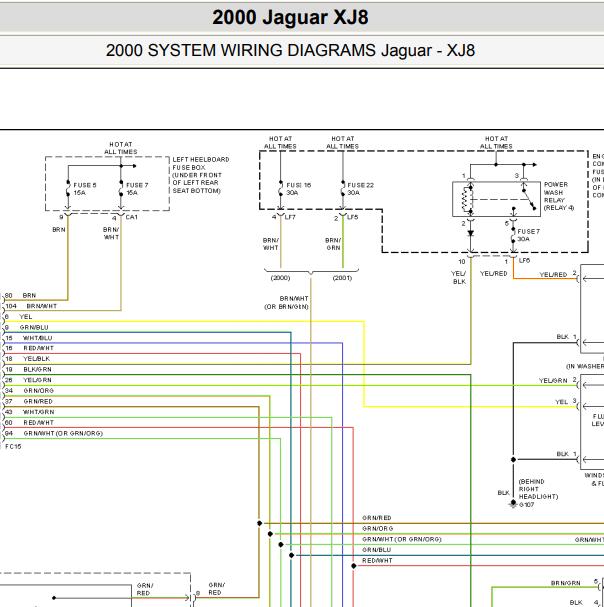Click the 'LF5' connector label
Viewport: 604px width, 607px height.
[352, 217]
